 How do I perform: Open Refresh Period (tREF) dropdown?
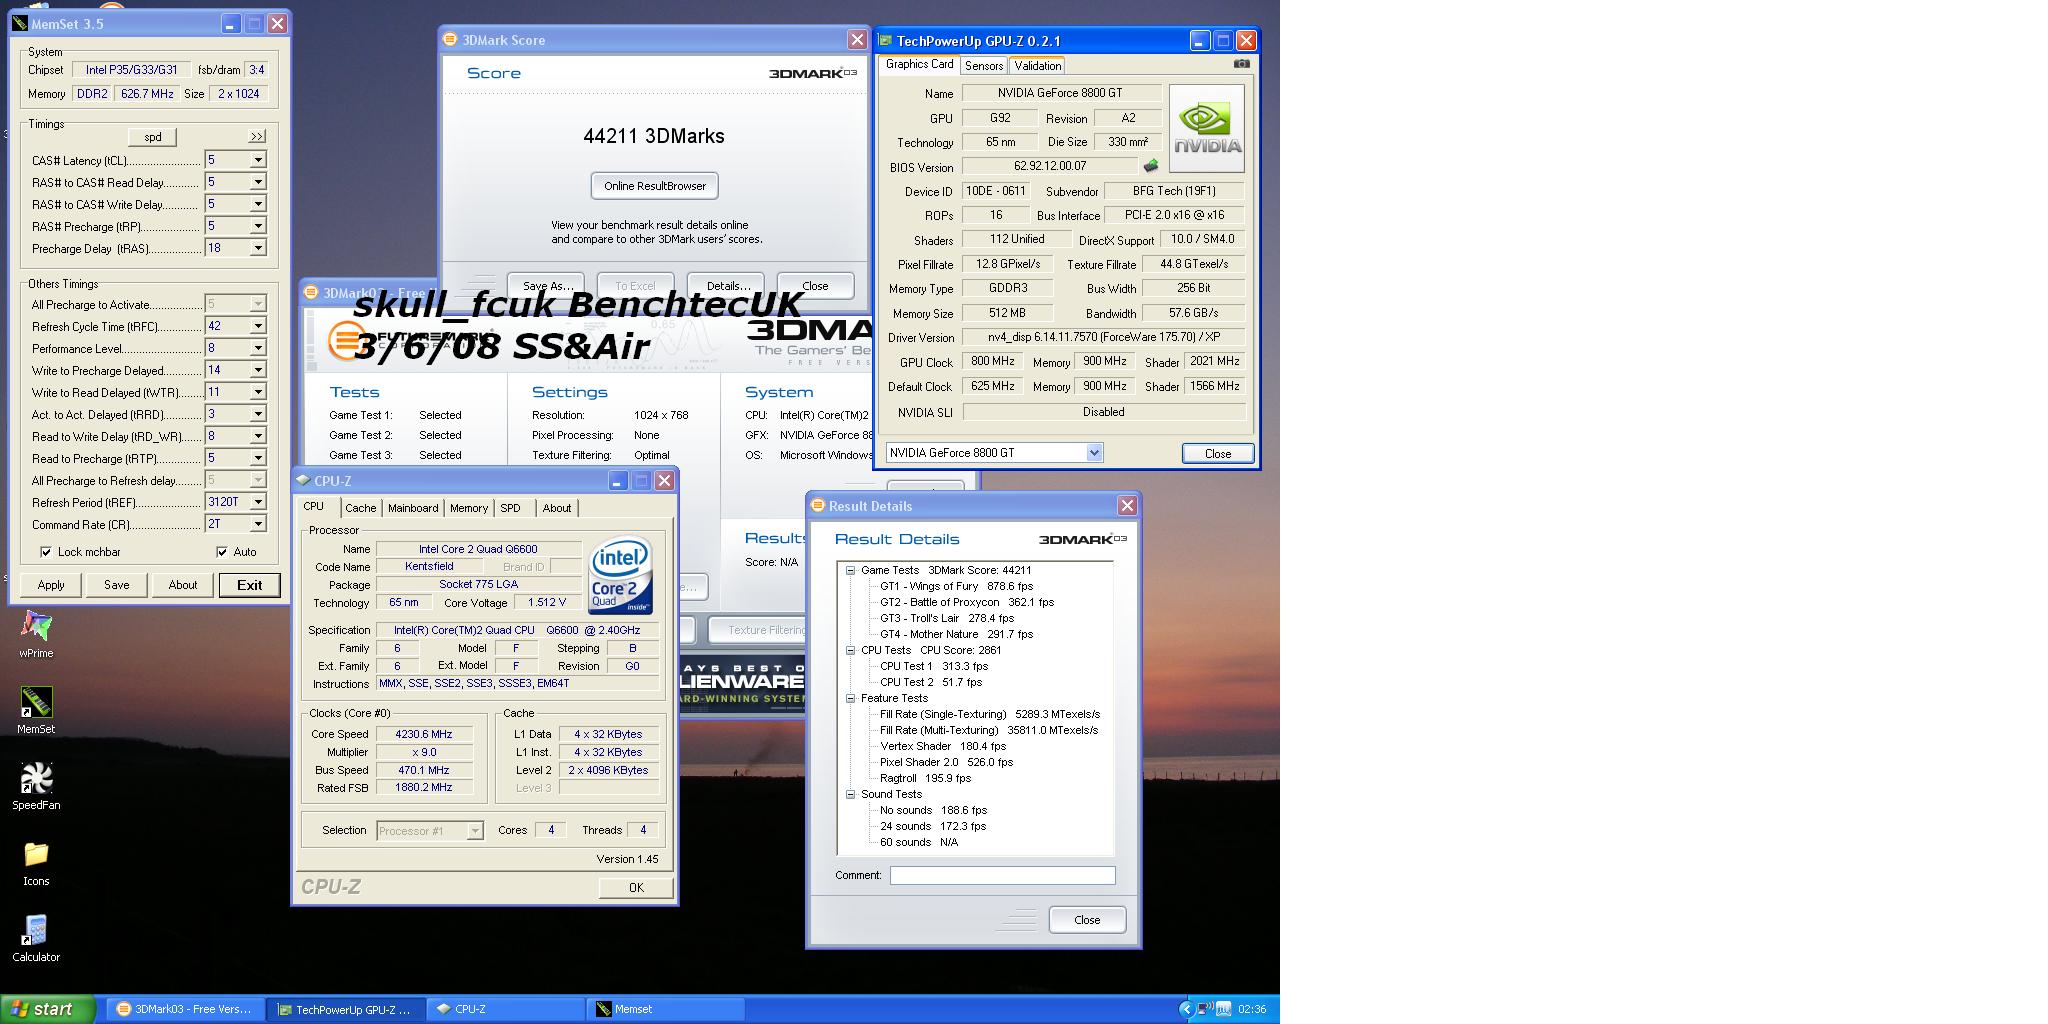pos(258,502)
